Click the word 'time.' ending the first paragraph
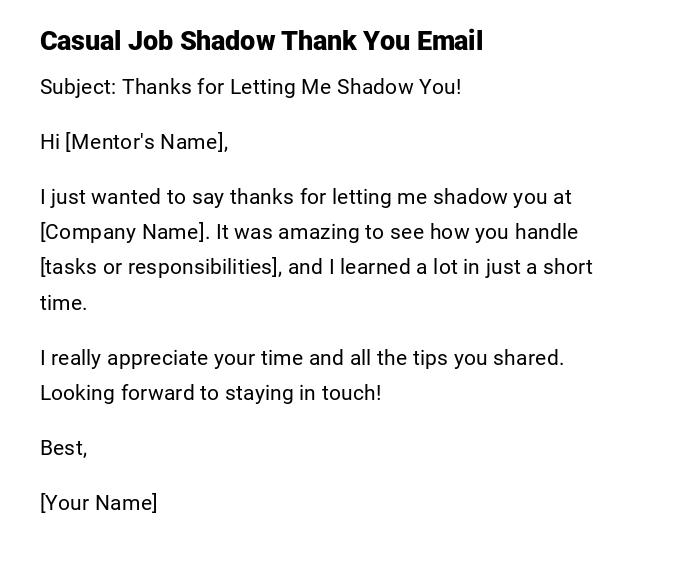Viewport: 700px width, 566px height. pyautogui.click(x=63, y=303)
